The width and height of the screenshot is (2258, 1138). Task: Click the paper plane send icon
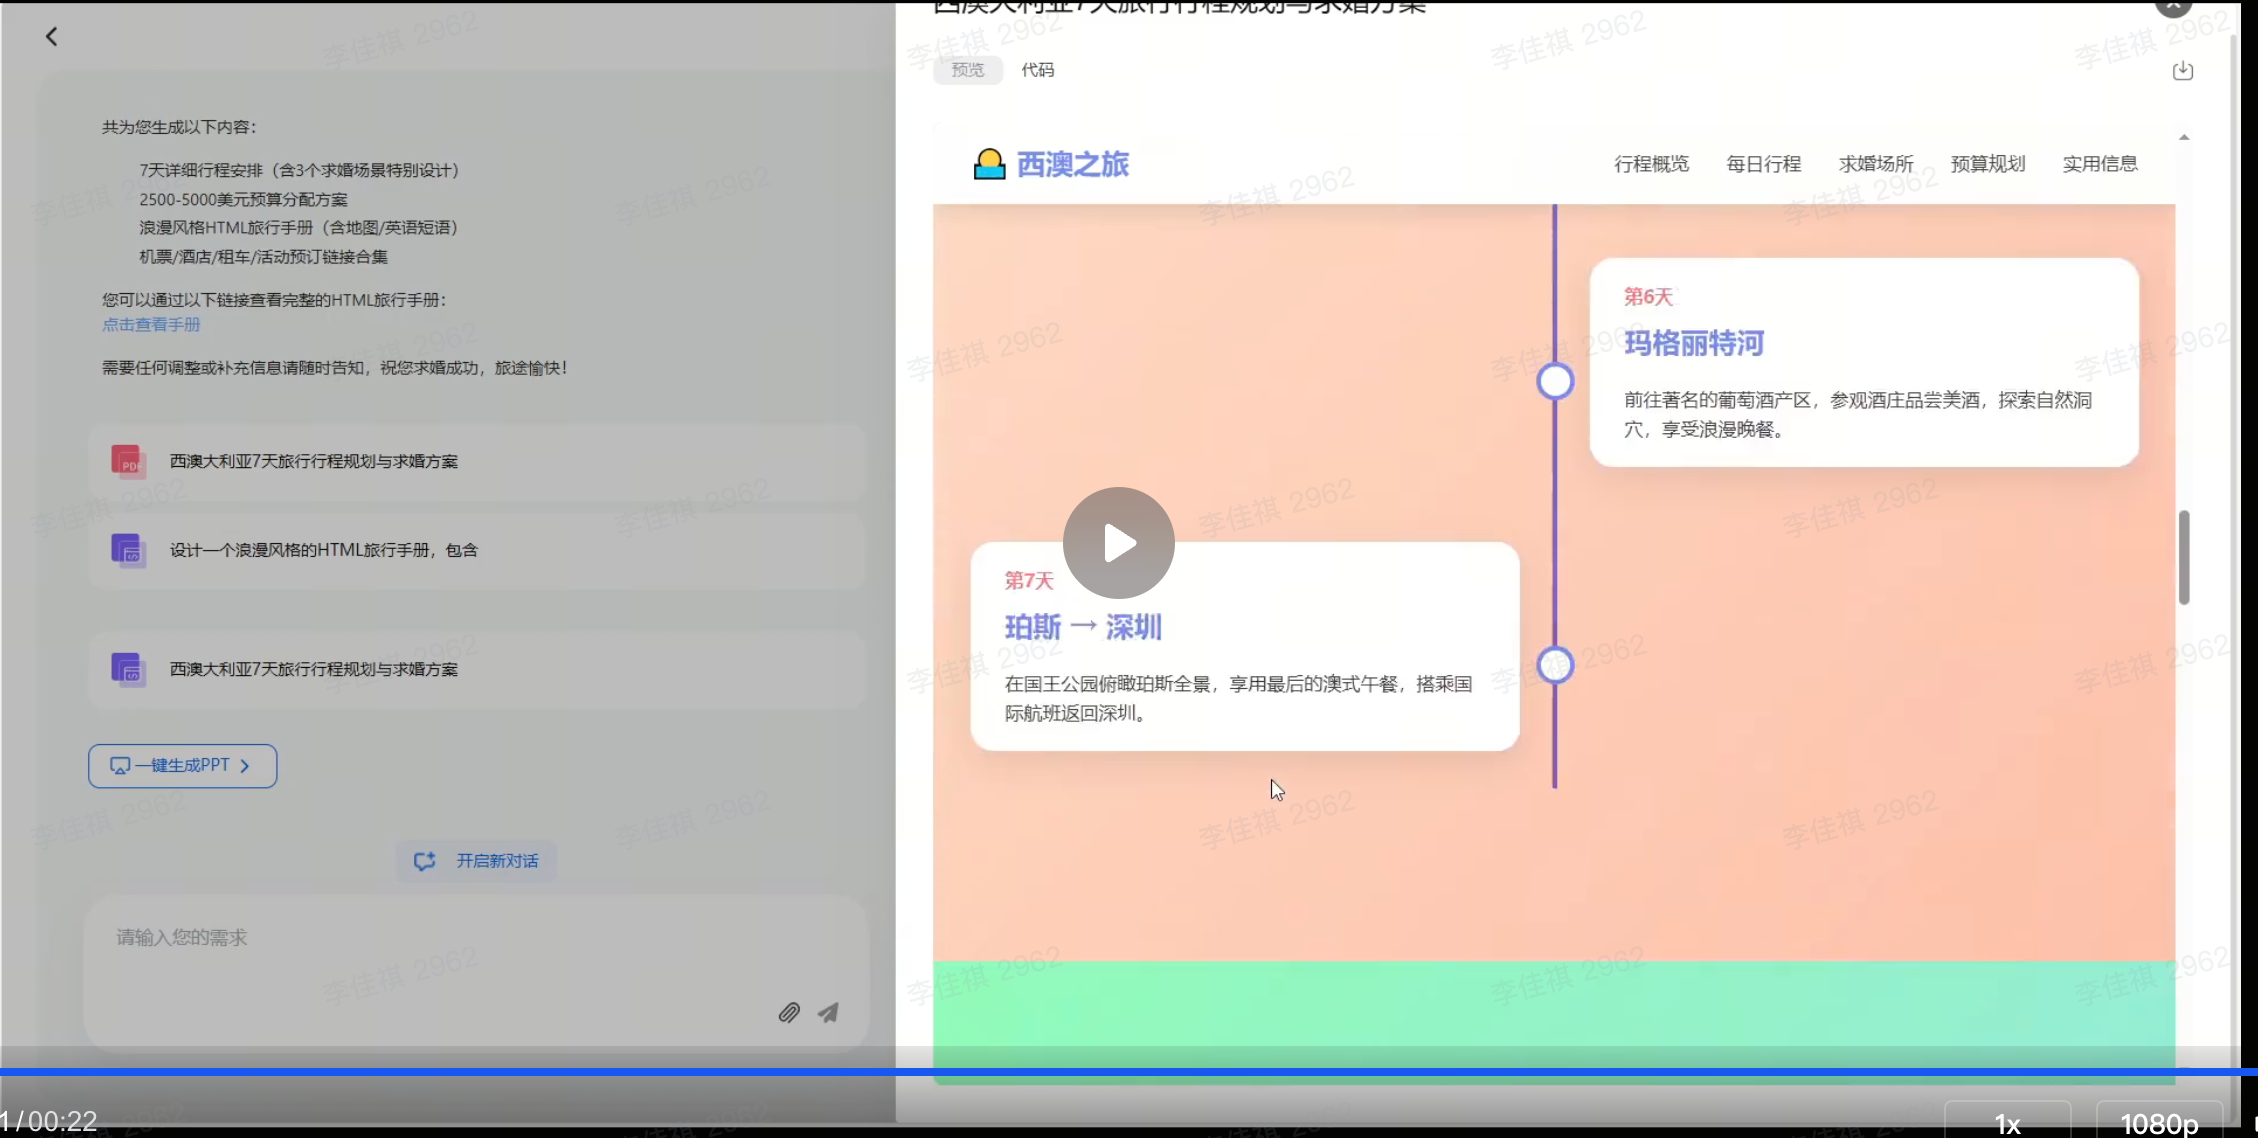coord(828,1013)
